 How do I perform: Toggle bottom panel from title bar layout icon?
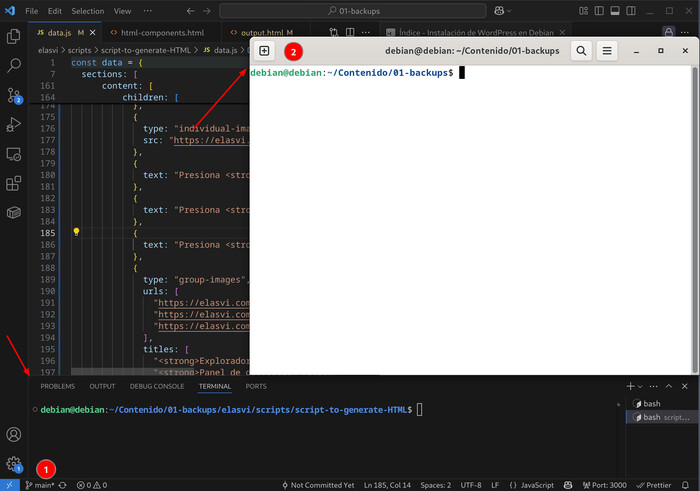pos(615,11)
